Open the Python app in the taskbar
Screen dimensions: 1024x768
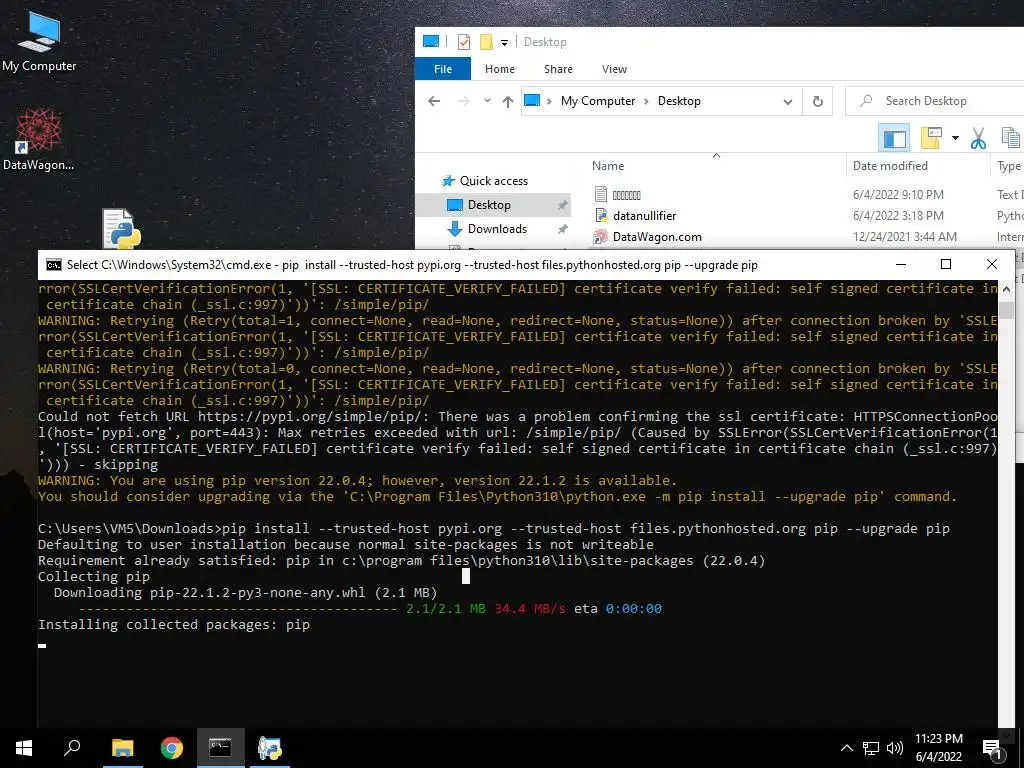point(269,748)
